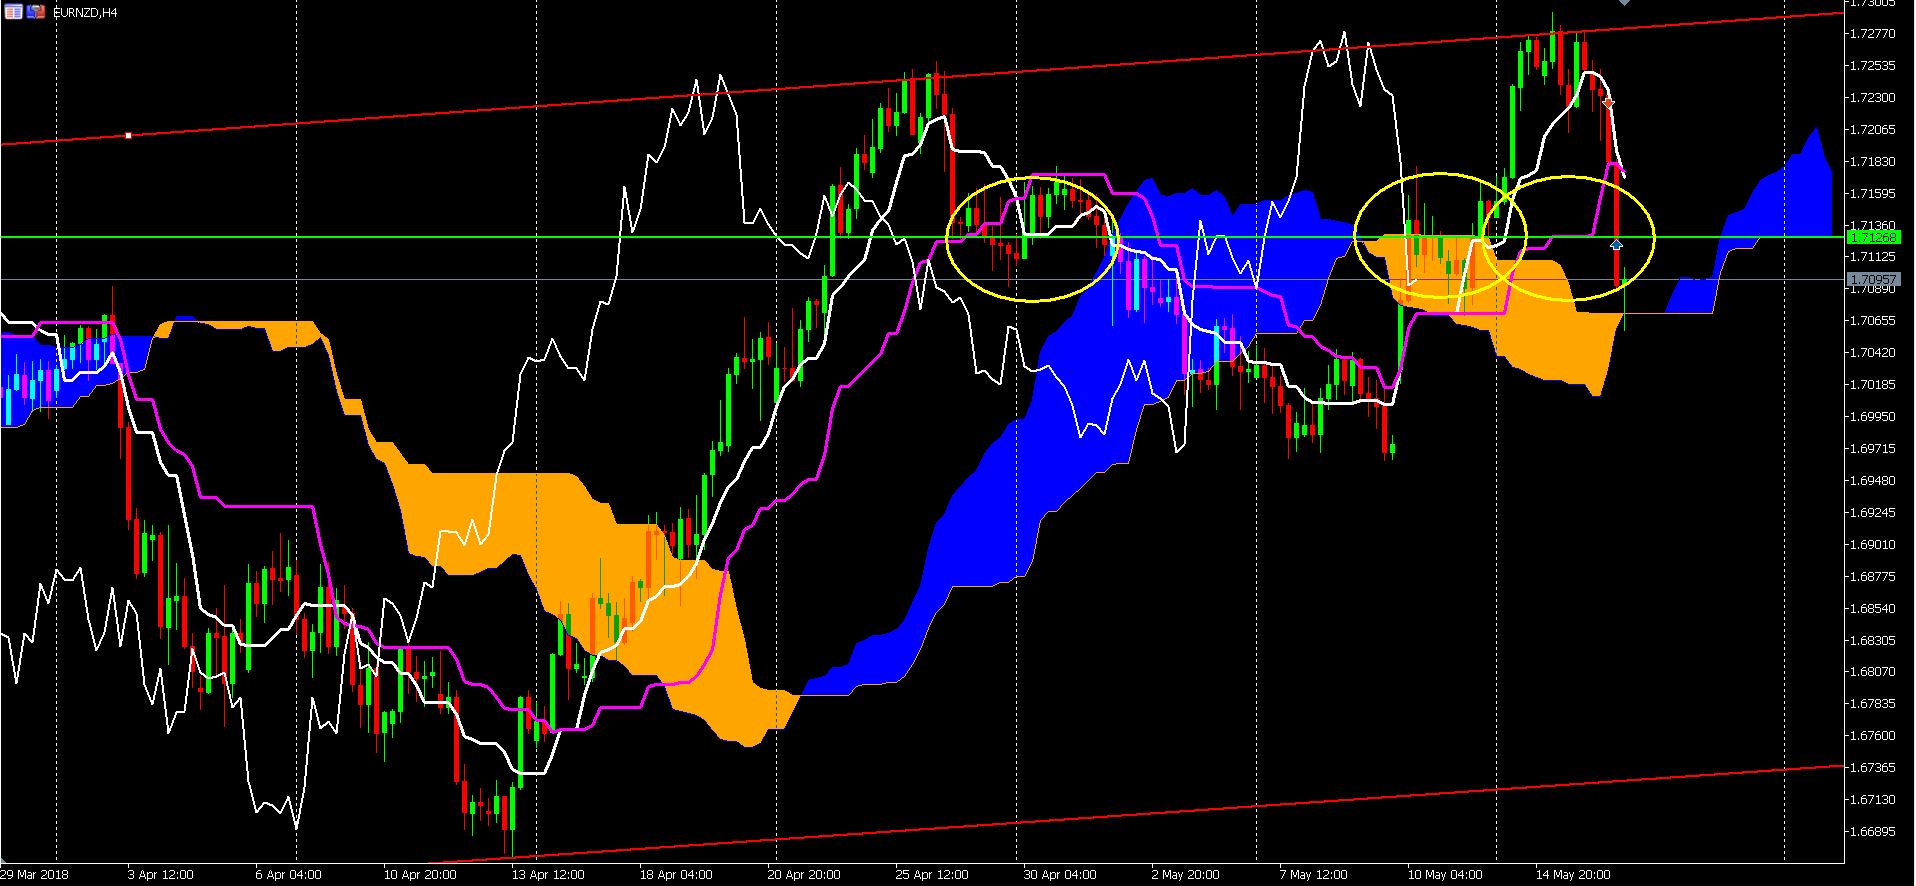Image resolution: width=1916 pixels, height=886 pixels.
Task: Click the 1.71830 price scale value
Action: (1875, 161)
